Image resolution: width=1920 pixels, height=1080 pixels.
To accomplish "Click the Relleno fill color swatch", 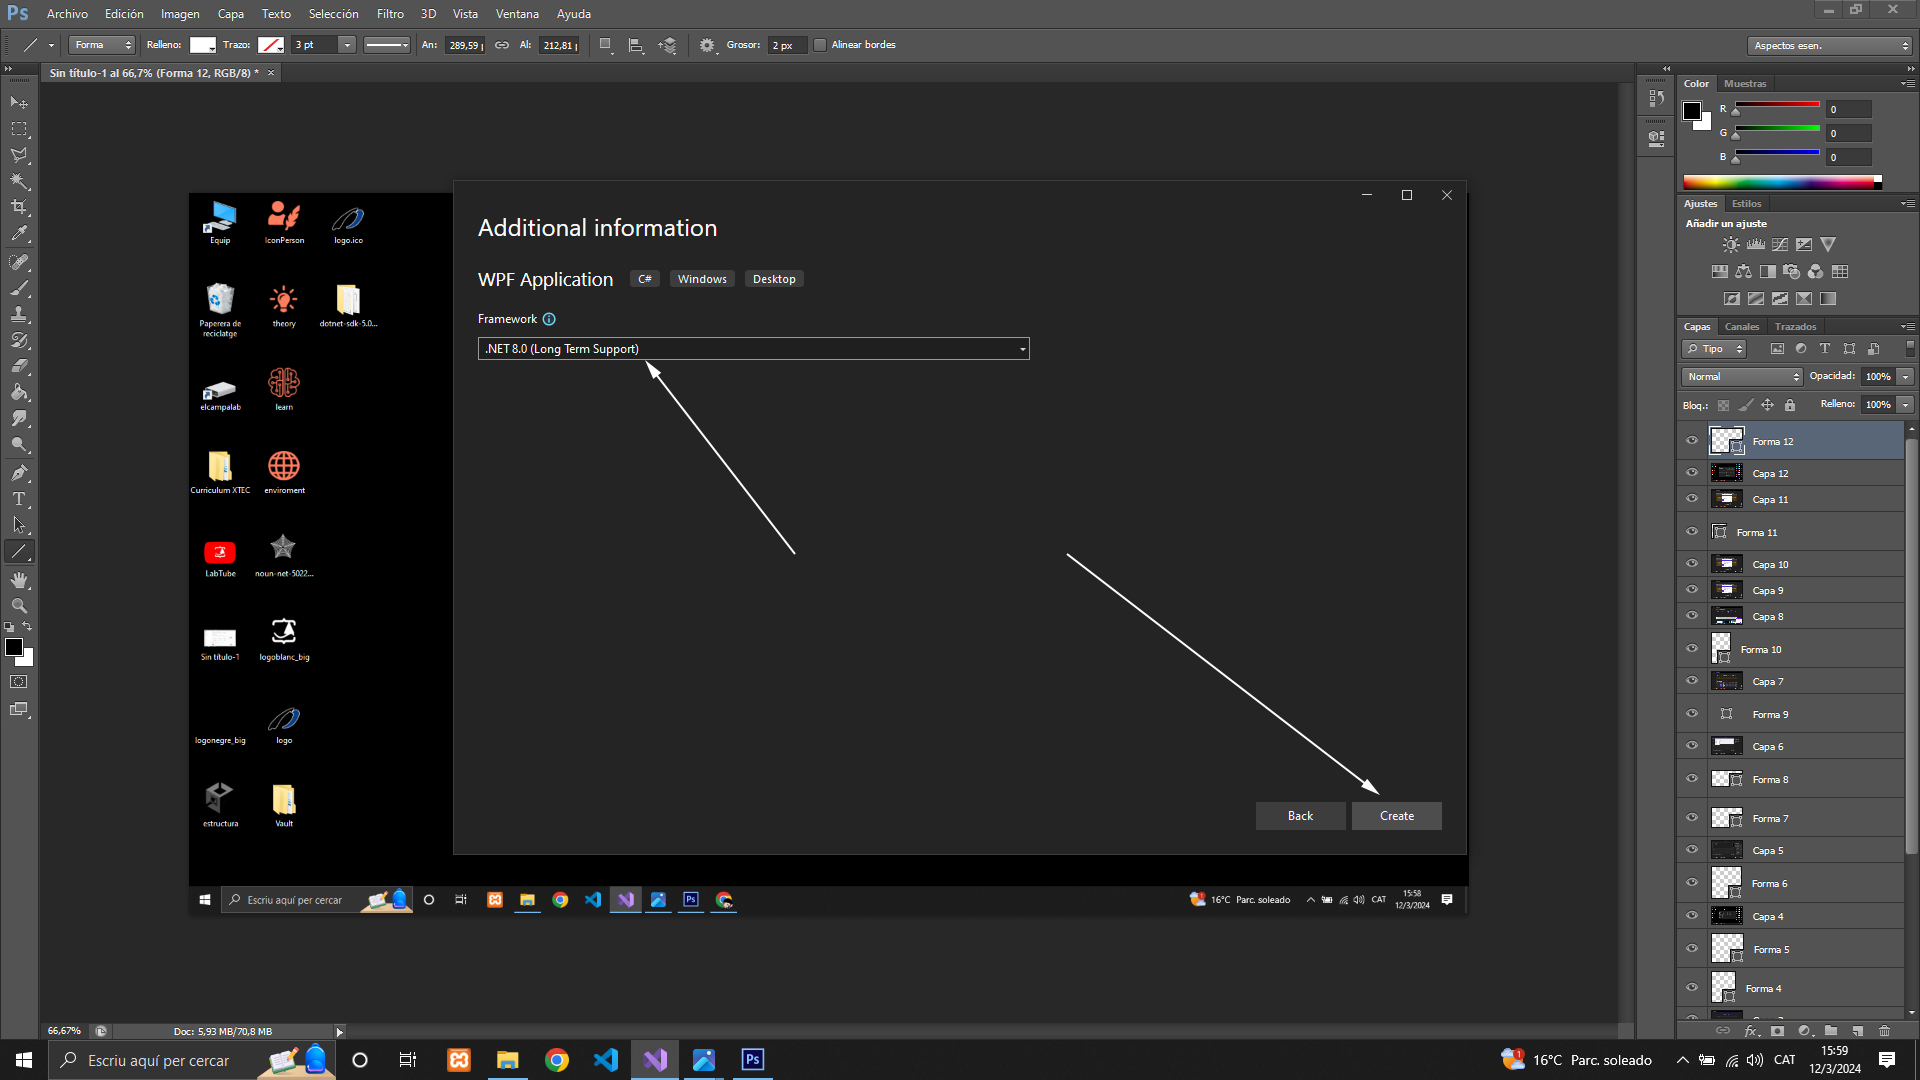I will pos(203,45).
